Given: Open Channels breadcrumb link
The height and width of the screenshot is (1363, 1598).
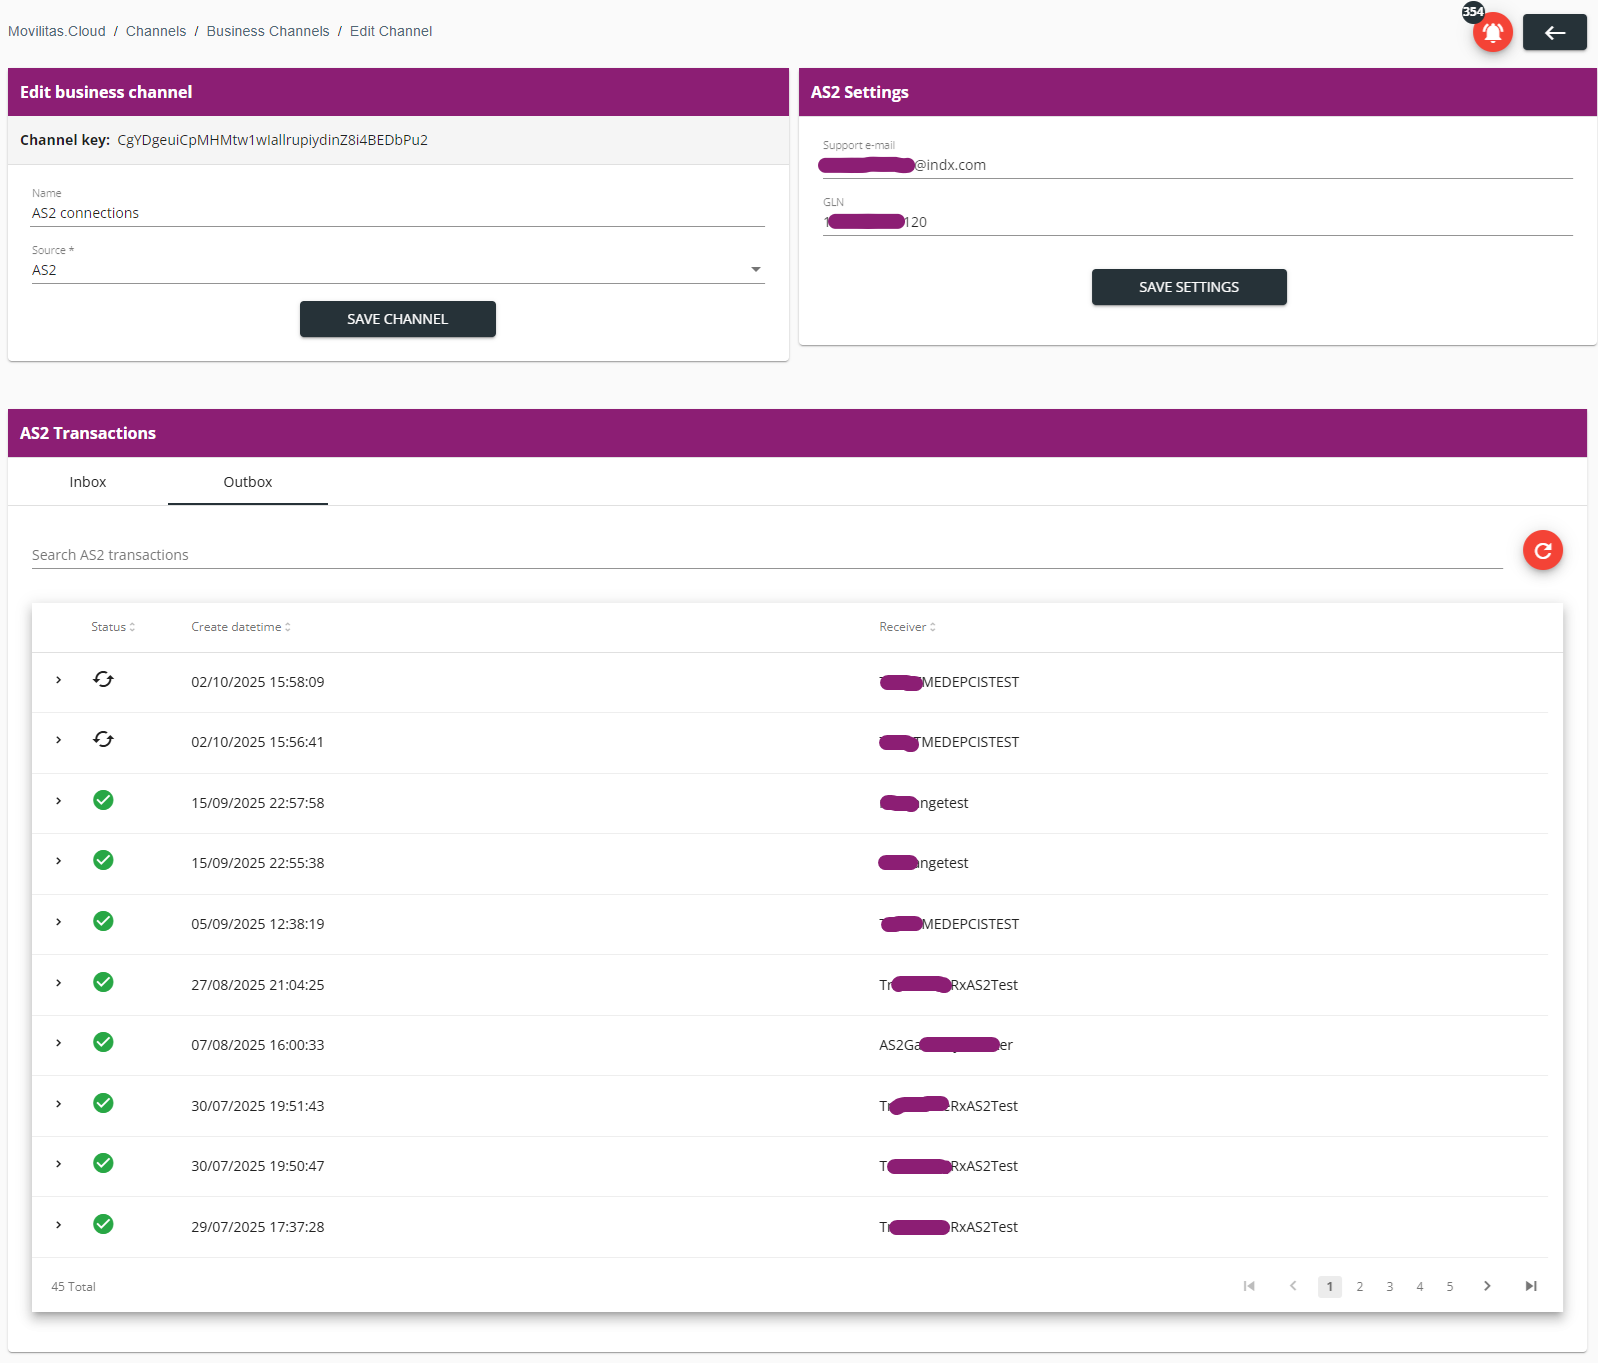Looking at the screenshot, I should [156, 31].
